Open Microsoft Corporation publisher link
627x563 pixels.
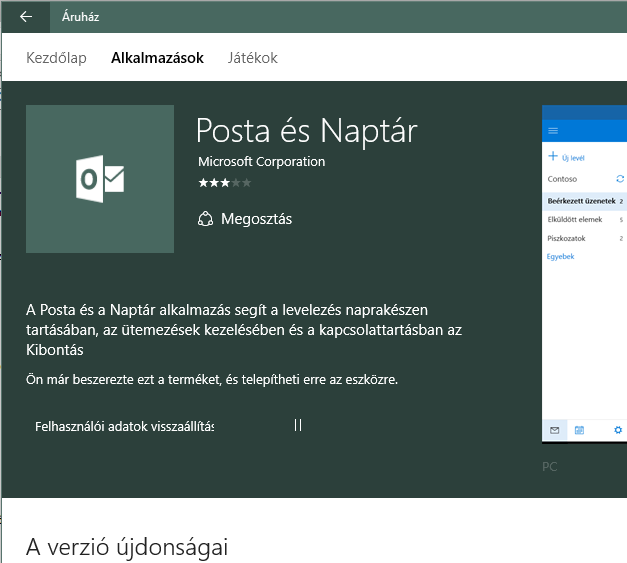point(262,162)
